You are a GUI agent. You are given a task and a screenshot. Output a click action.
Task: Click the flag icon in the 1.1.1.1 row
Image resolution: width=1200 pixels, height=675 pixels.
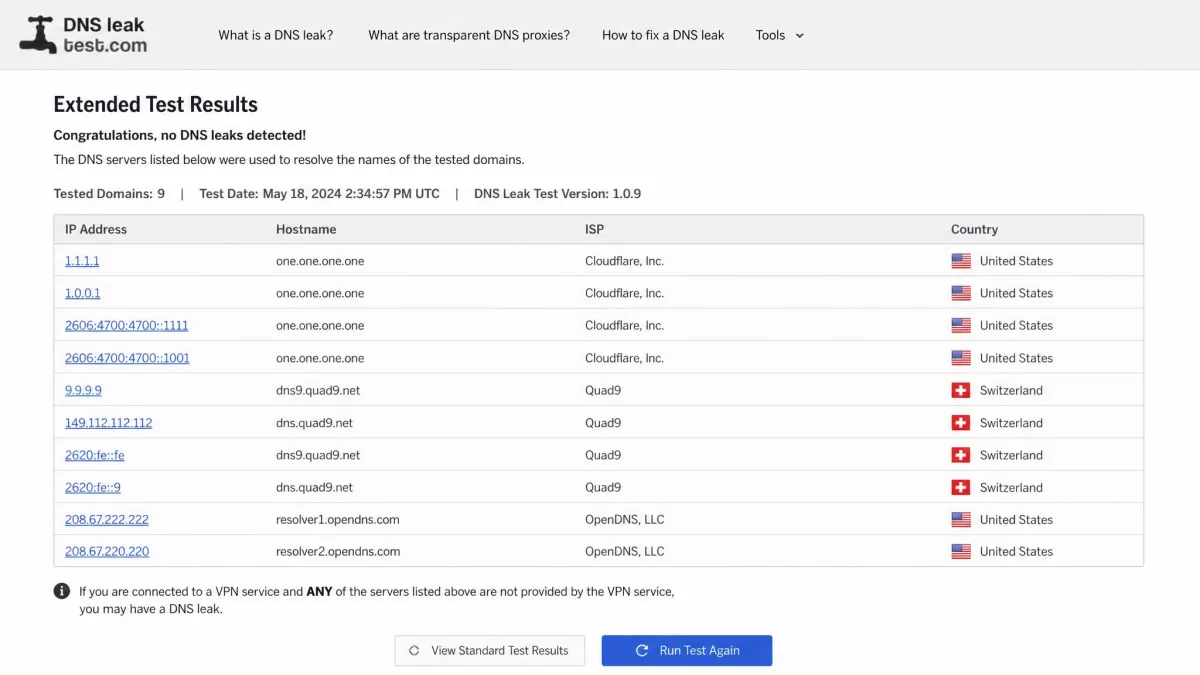[961, 261]
